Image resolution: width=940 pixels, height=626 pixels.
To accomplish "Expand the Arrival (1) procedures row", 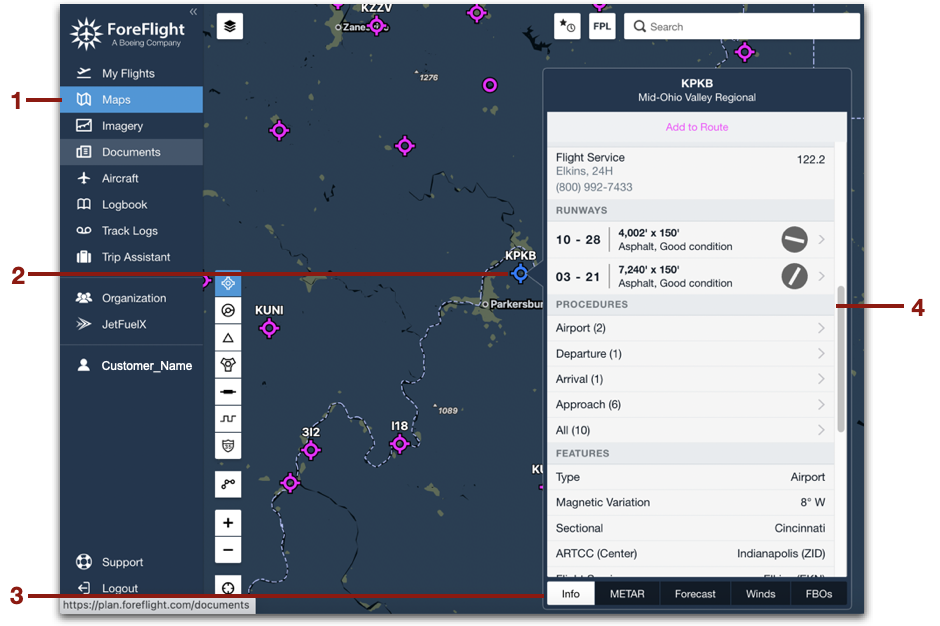I will point(691,379).
